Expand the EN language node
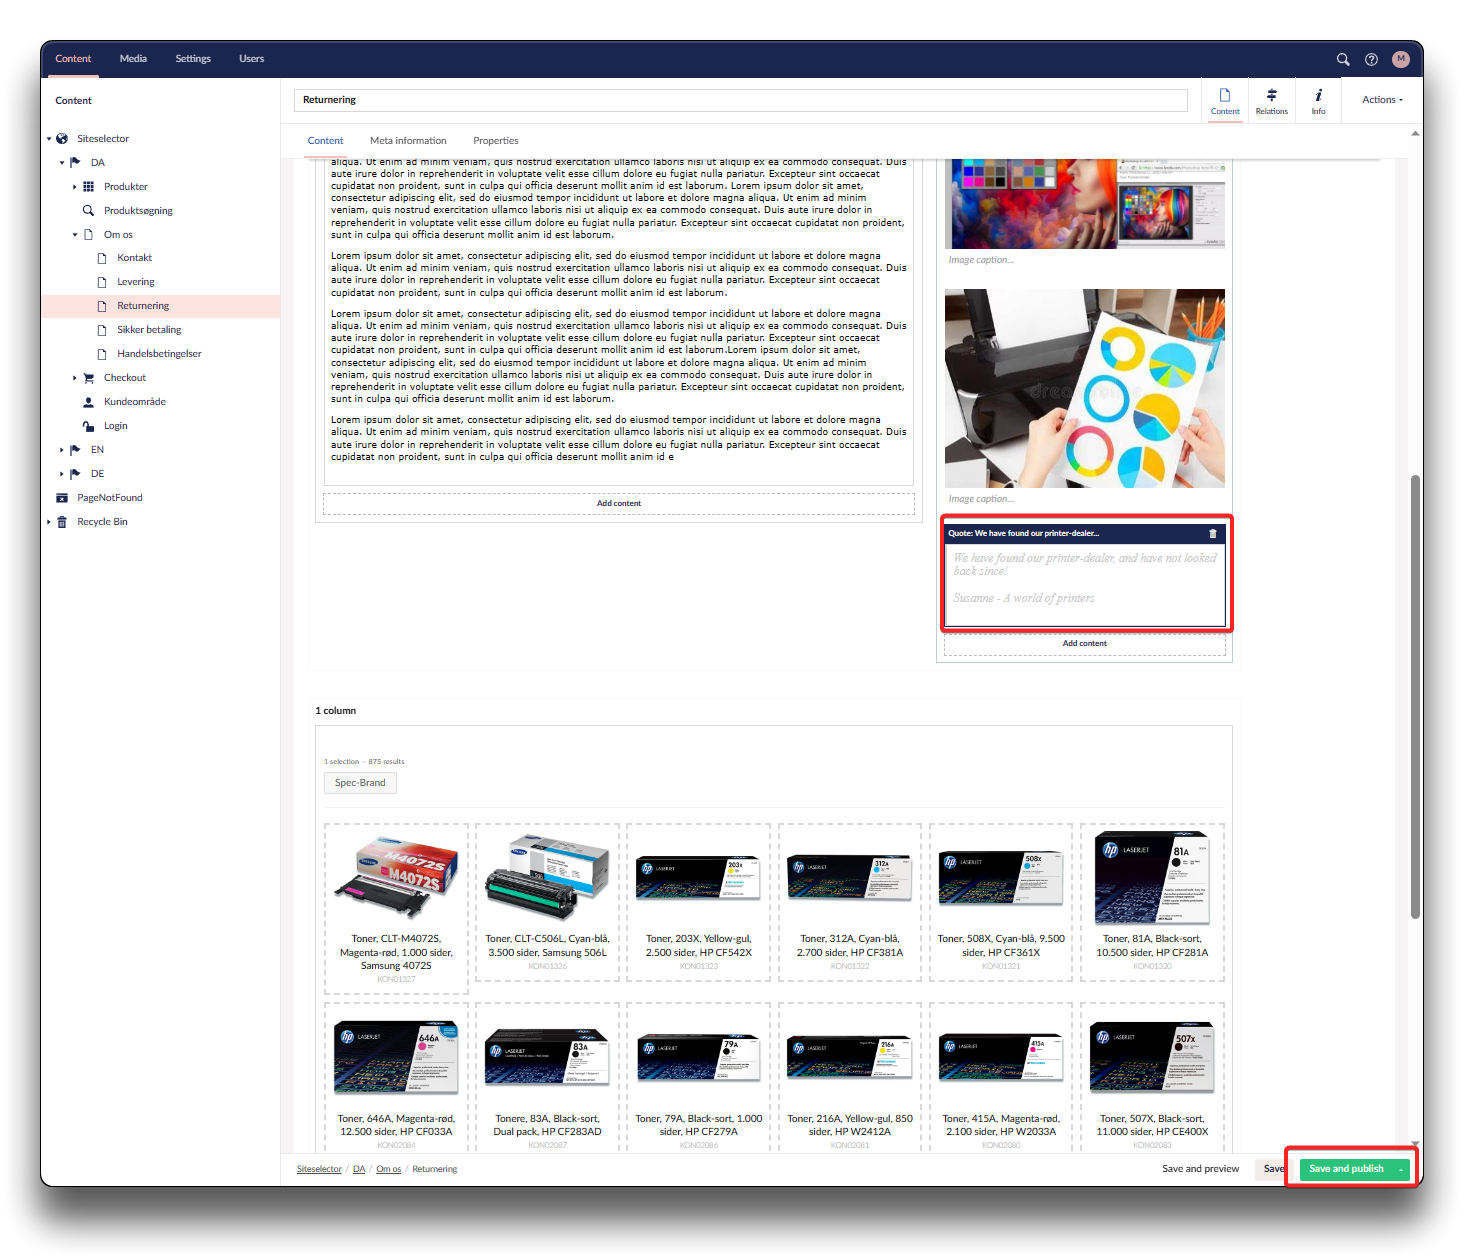 pyautogui.click(x=61, y=450)
